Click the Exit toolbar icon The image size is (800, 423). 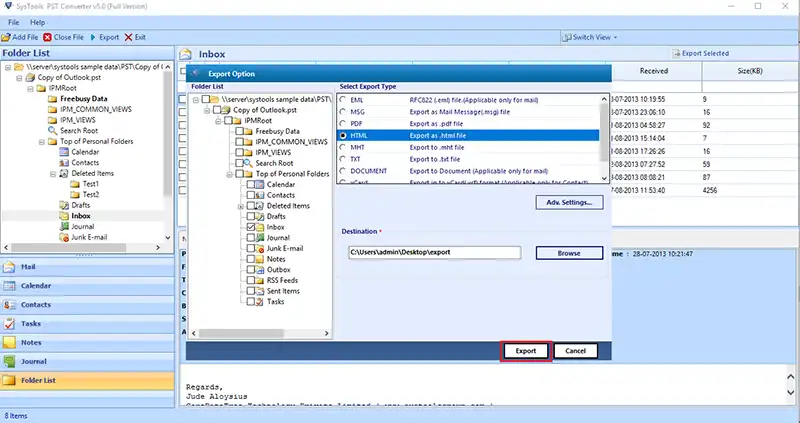[128, 37]
